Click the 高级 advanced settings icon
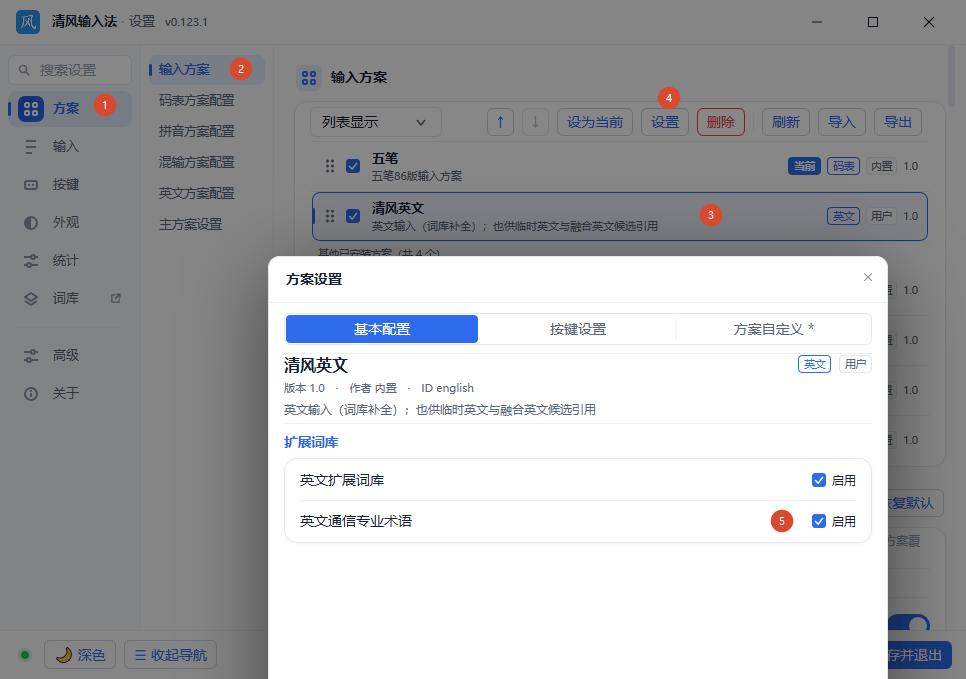Viewport: 966px width, 679px height. click(31, 356)
